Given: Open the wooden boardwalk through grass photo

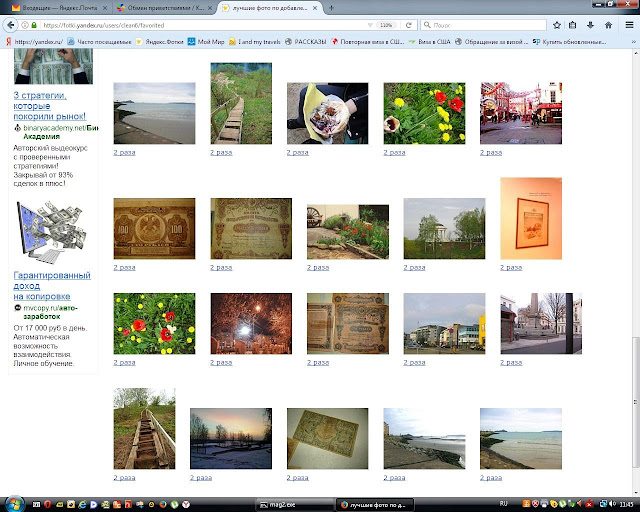Looking at the screenshot, I should [241, 103].
